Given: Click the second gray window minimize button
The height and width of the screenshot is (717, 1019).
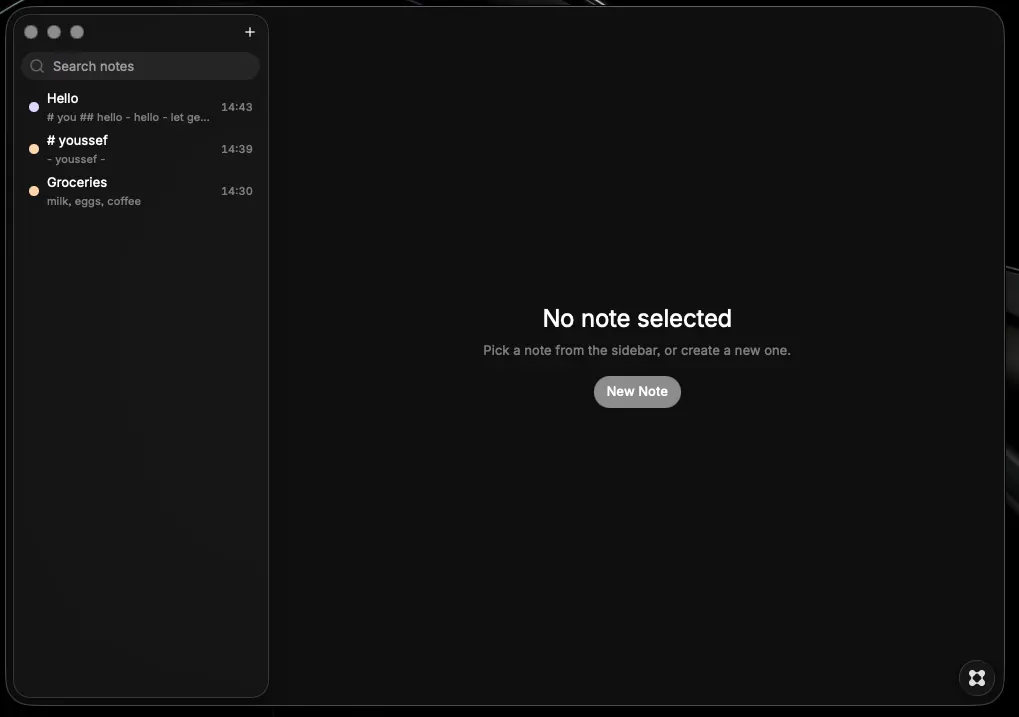Looking at the screenshot, I should (54, 32).
